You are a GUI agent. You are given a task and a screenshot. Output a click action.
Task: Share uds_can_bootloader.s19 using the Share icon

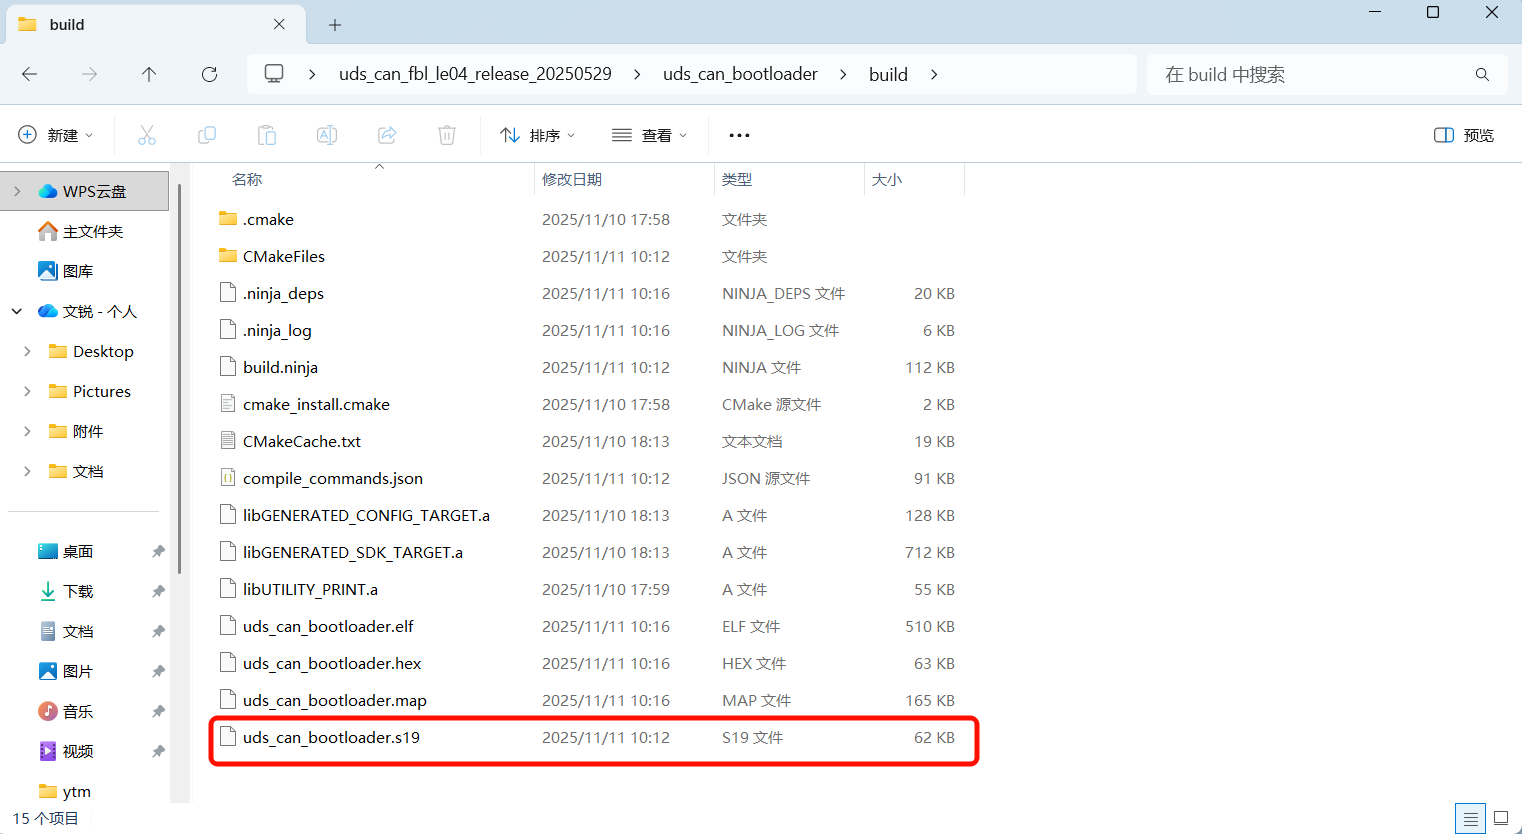tap(386, 134)
